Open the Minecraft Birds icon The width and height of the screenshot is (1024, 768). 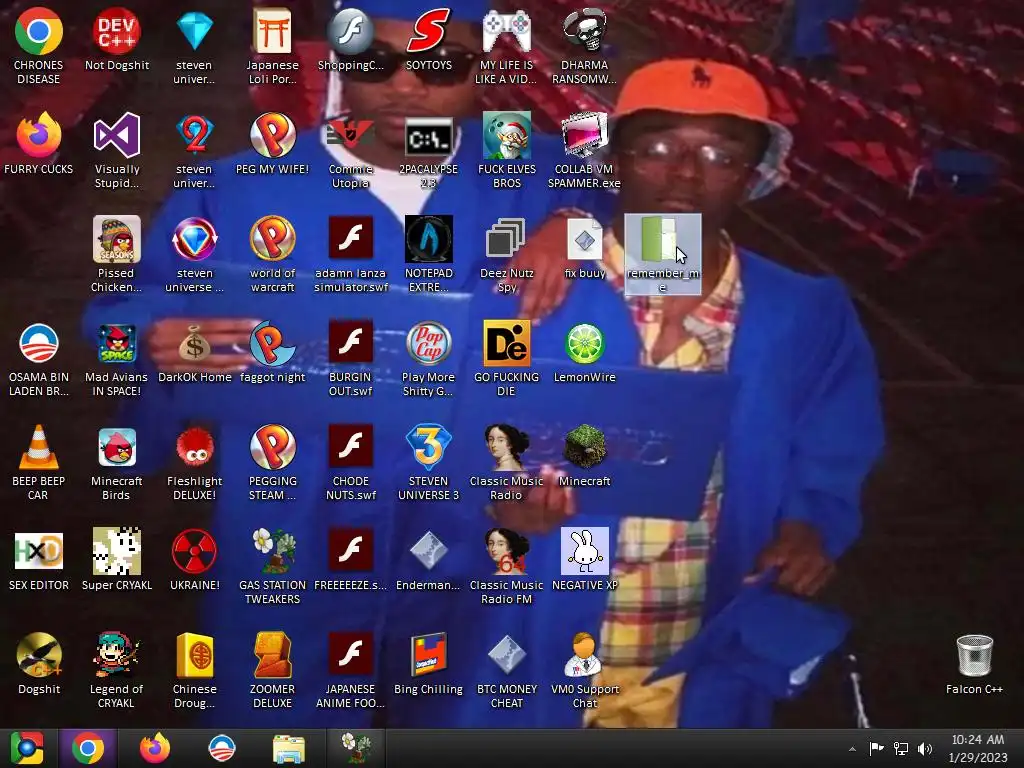(116, 447)
